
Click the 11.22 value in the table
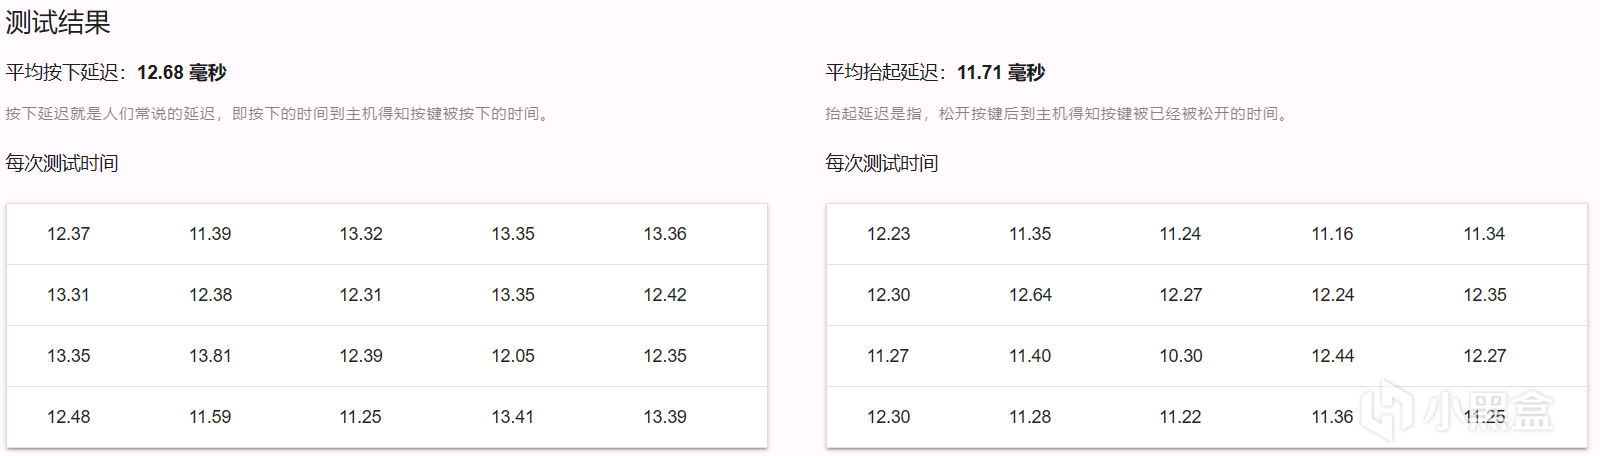(1181, 417)
